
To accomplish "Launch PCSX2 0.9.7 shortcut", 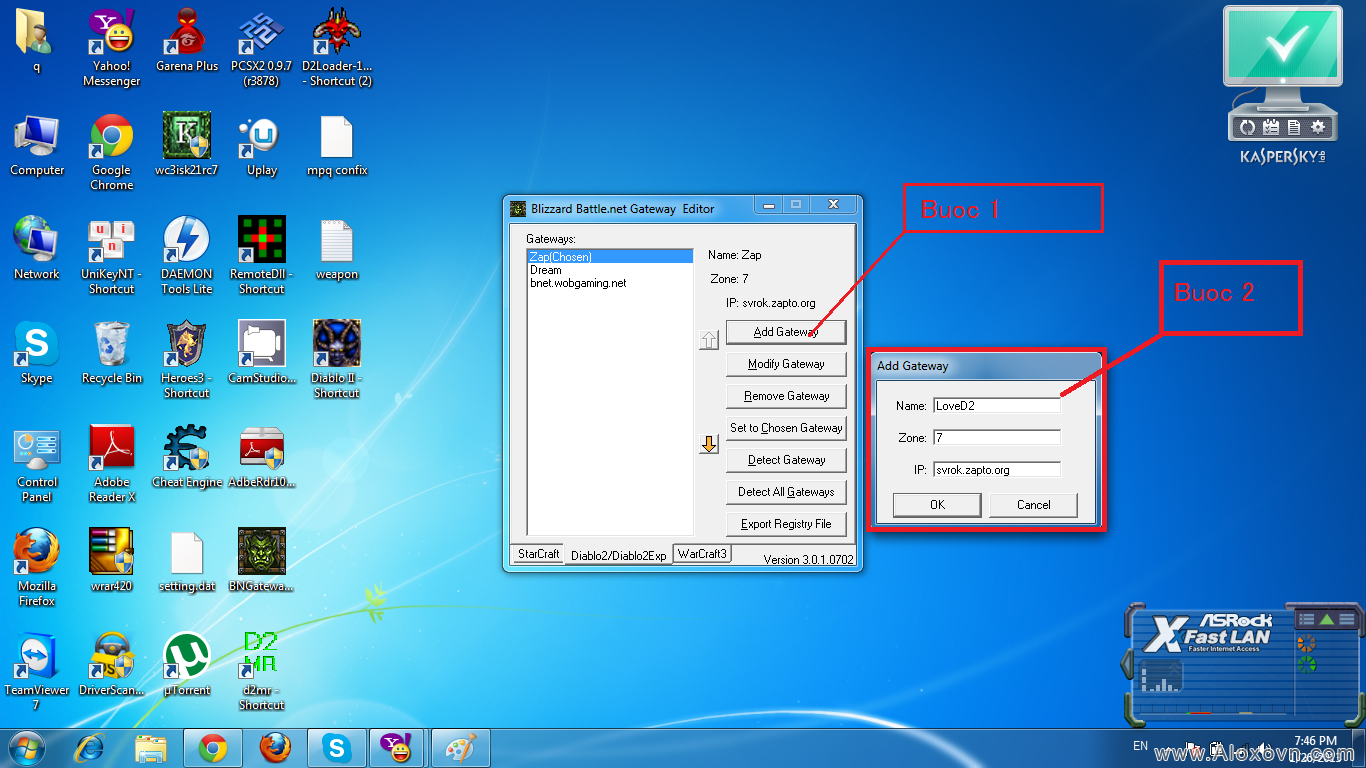I will (261, 45).
